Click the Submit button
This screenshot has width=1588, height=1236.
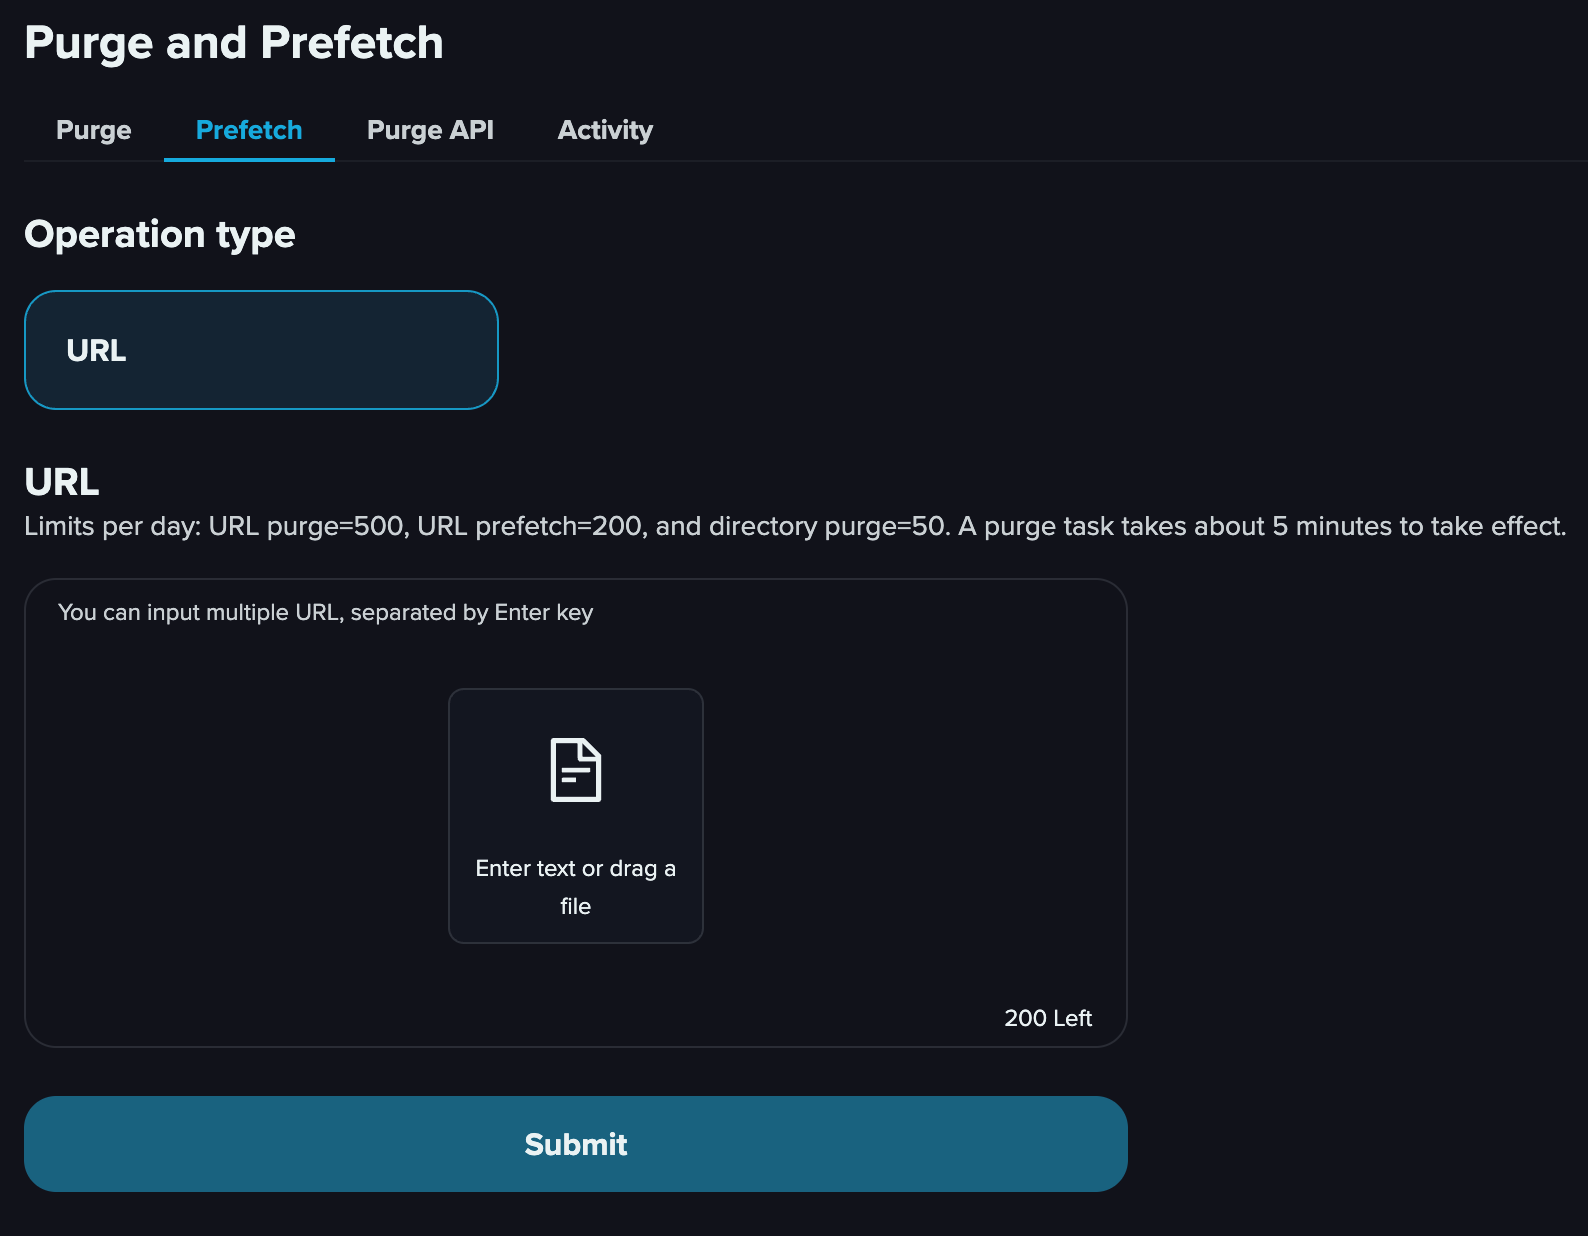pos(576,1144)
